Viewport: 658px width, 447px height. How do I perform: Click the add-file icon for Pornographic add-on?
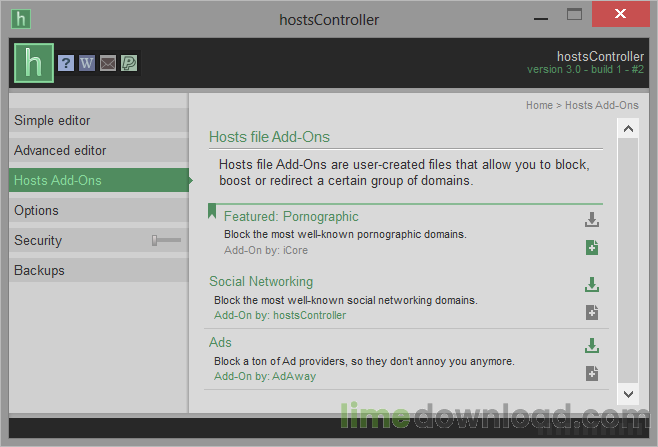tap(592, 248)
